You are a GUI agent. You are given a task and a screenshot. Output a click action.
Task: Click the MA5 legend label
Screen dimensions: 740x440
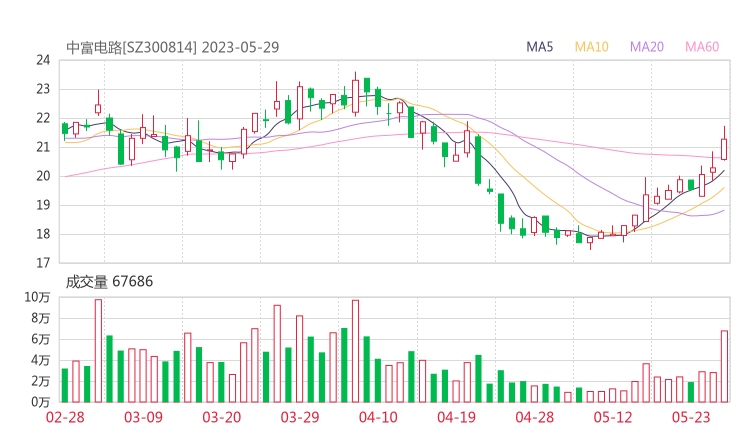coord(539,47)
